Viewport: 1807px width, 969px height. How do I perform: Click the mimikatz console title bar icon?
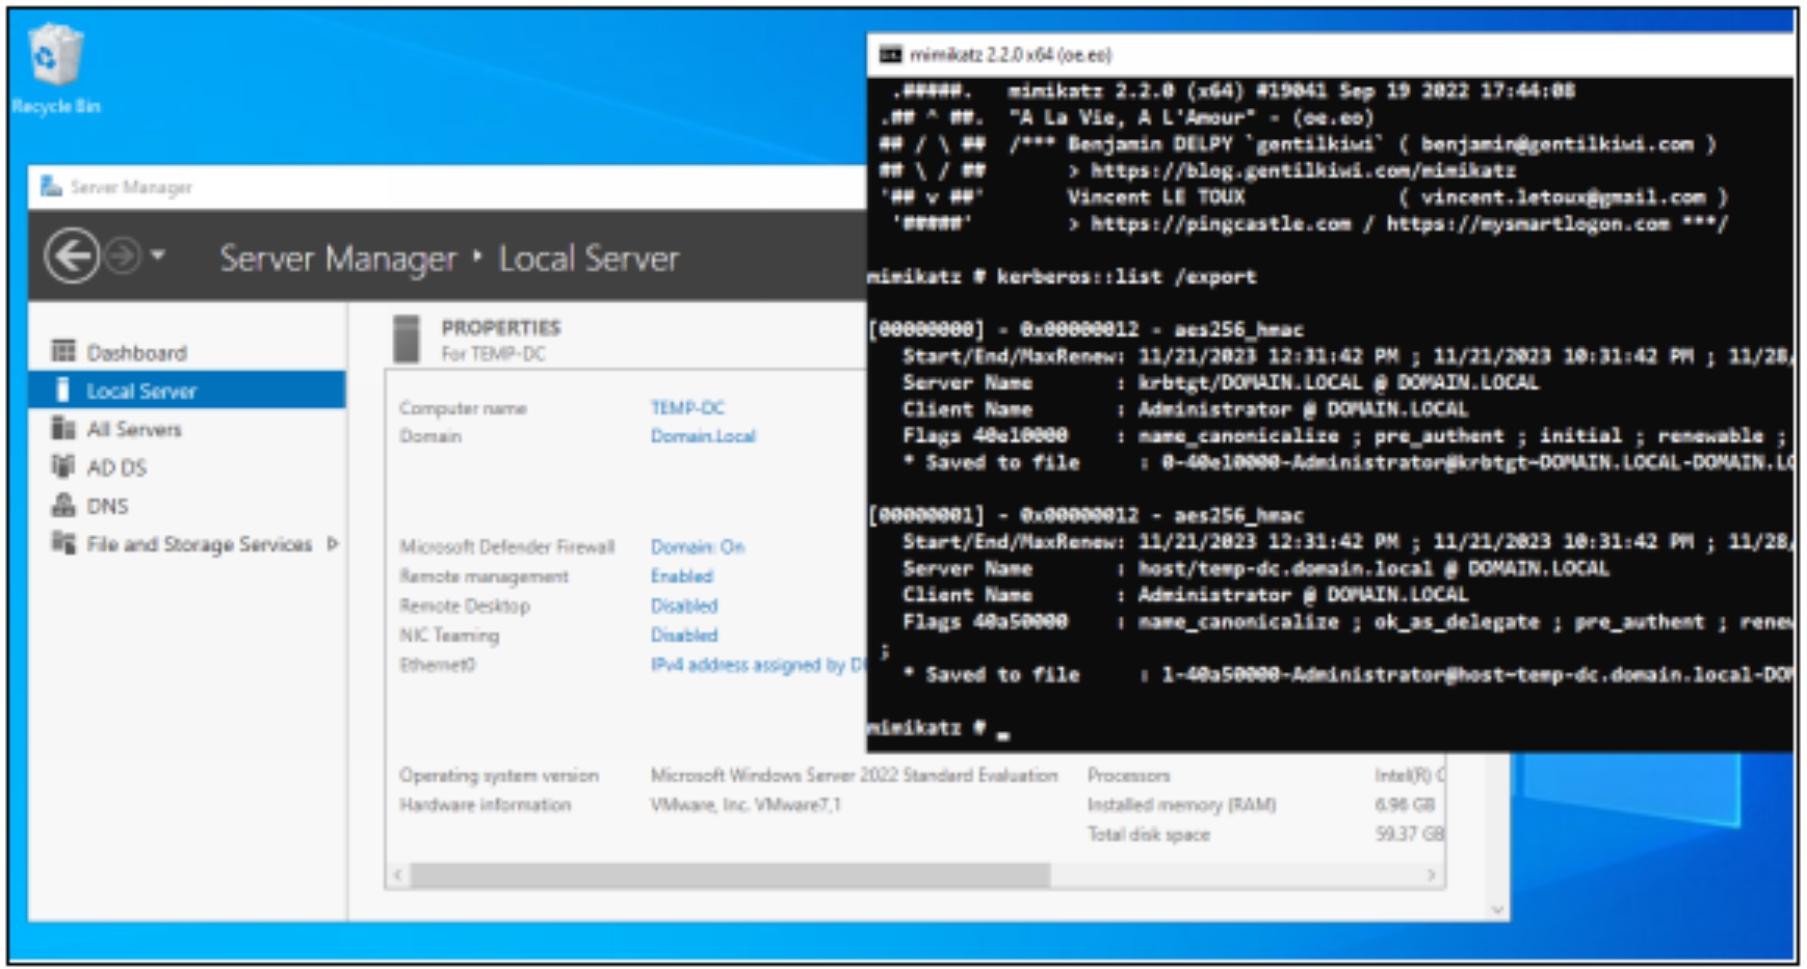pos(890,55)
